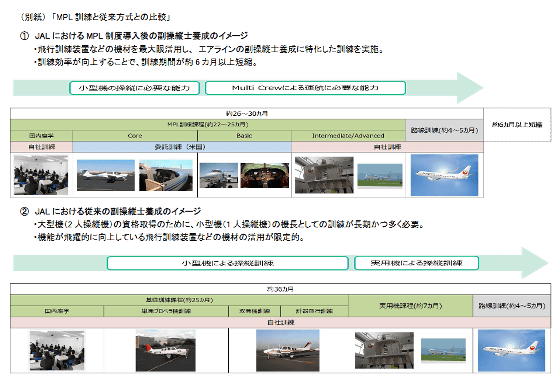560x384 pixels.
Task: Click the 小型機の操縦に必要な能力 box
Action: (x=134, y=88)
